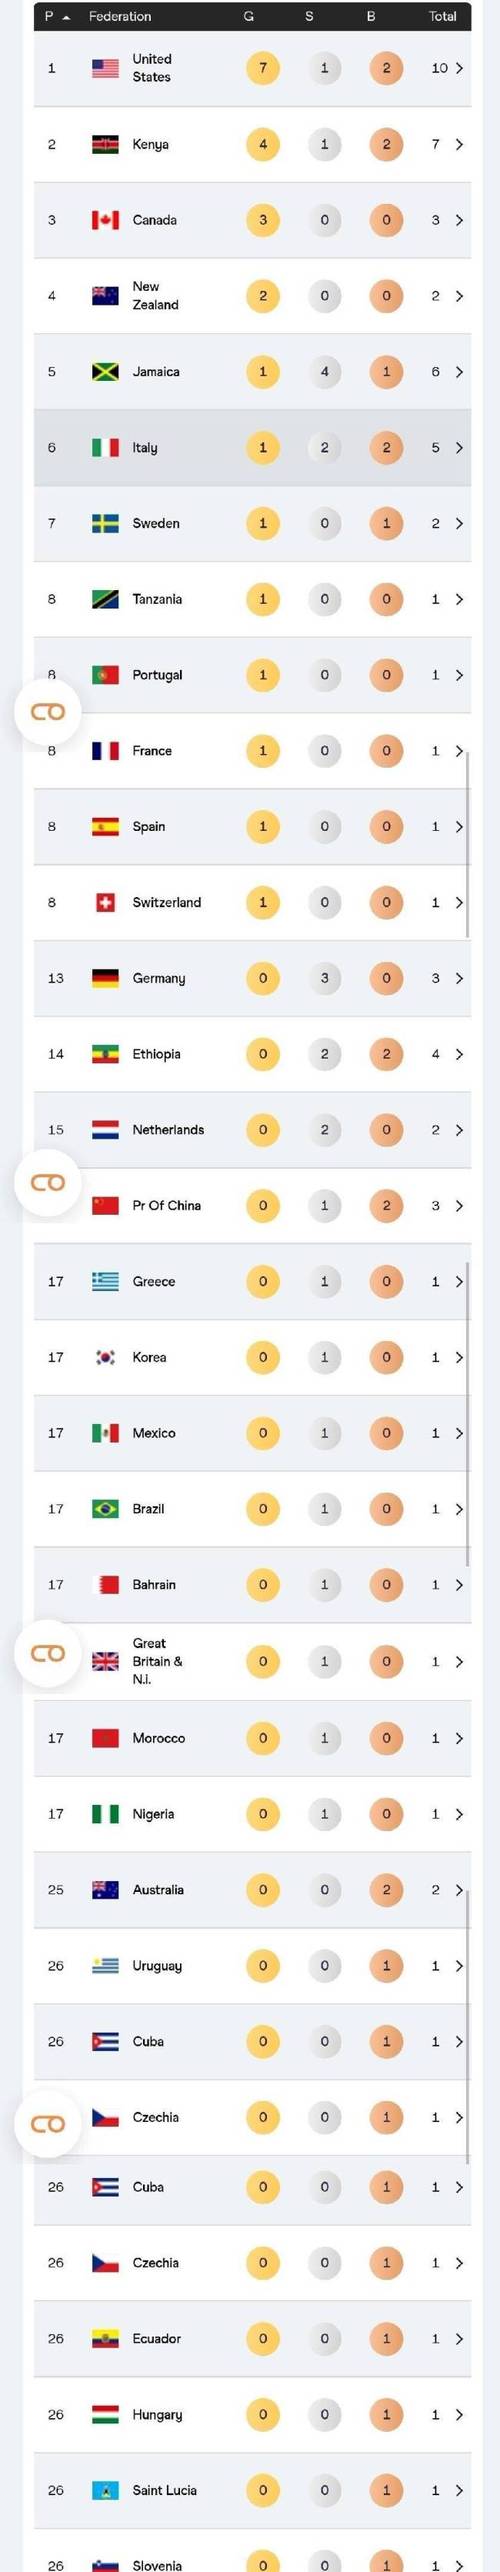Click the Hungary flag icon
The image size is (500, 2572).
click(105, 2414)
